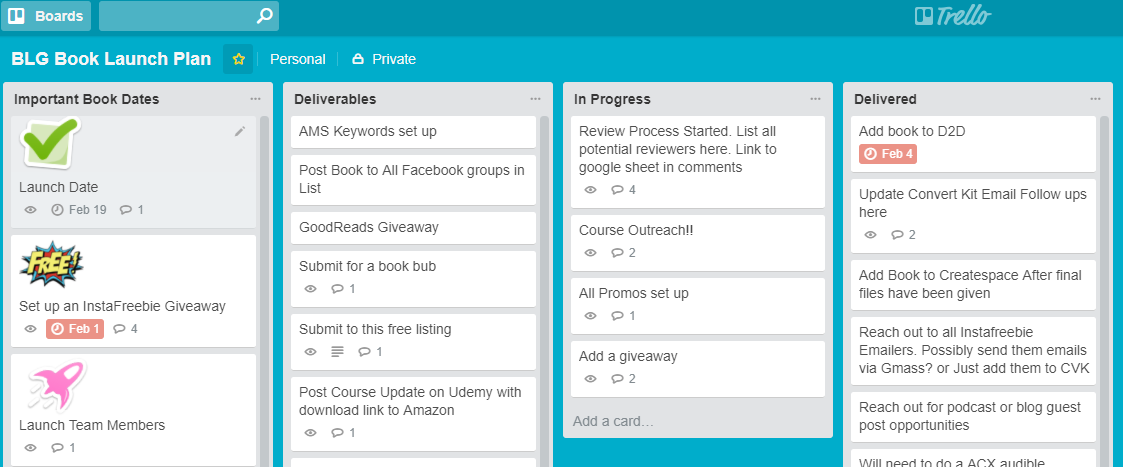Click Feb 19 due date on Launch Date

tap(79, 210)
